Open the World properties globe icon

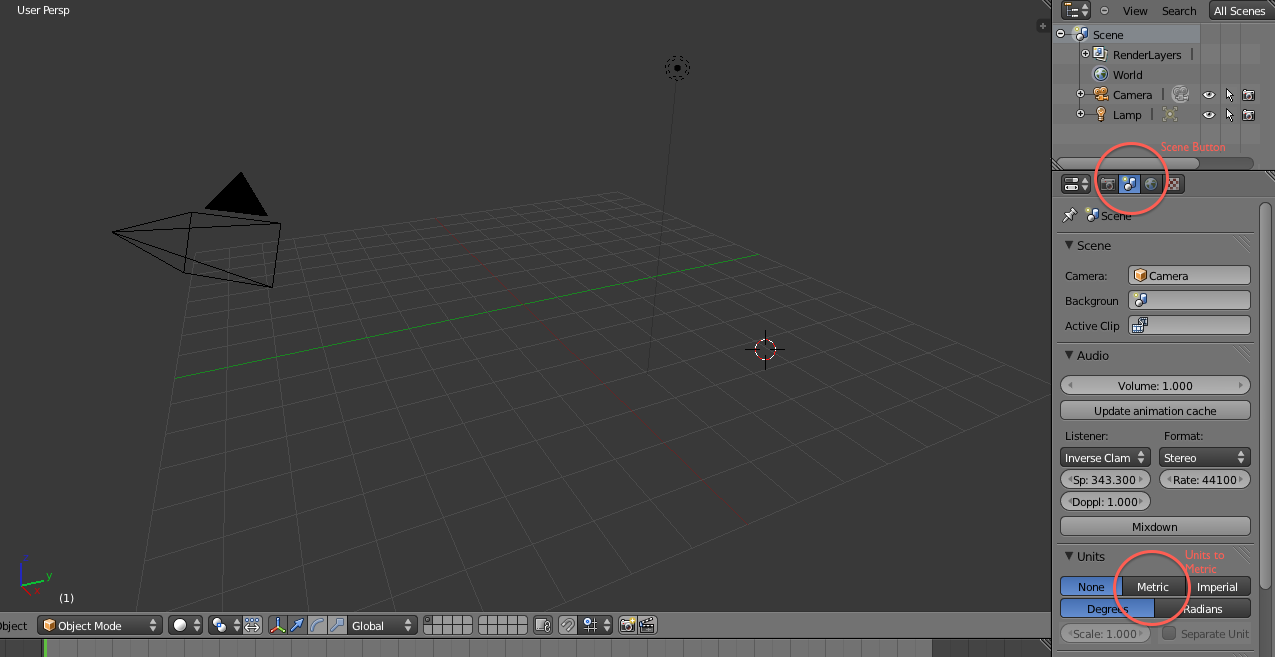pyautogui.click(x=1151, y=184)
